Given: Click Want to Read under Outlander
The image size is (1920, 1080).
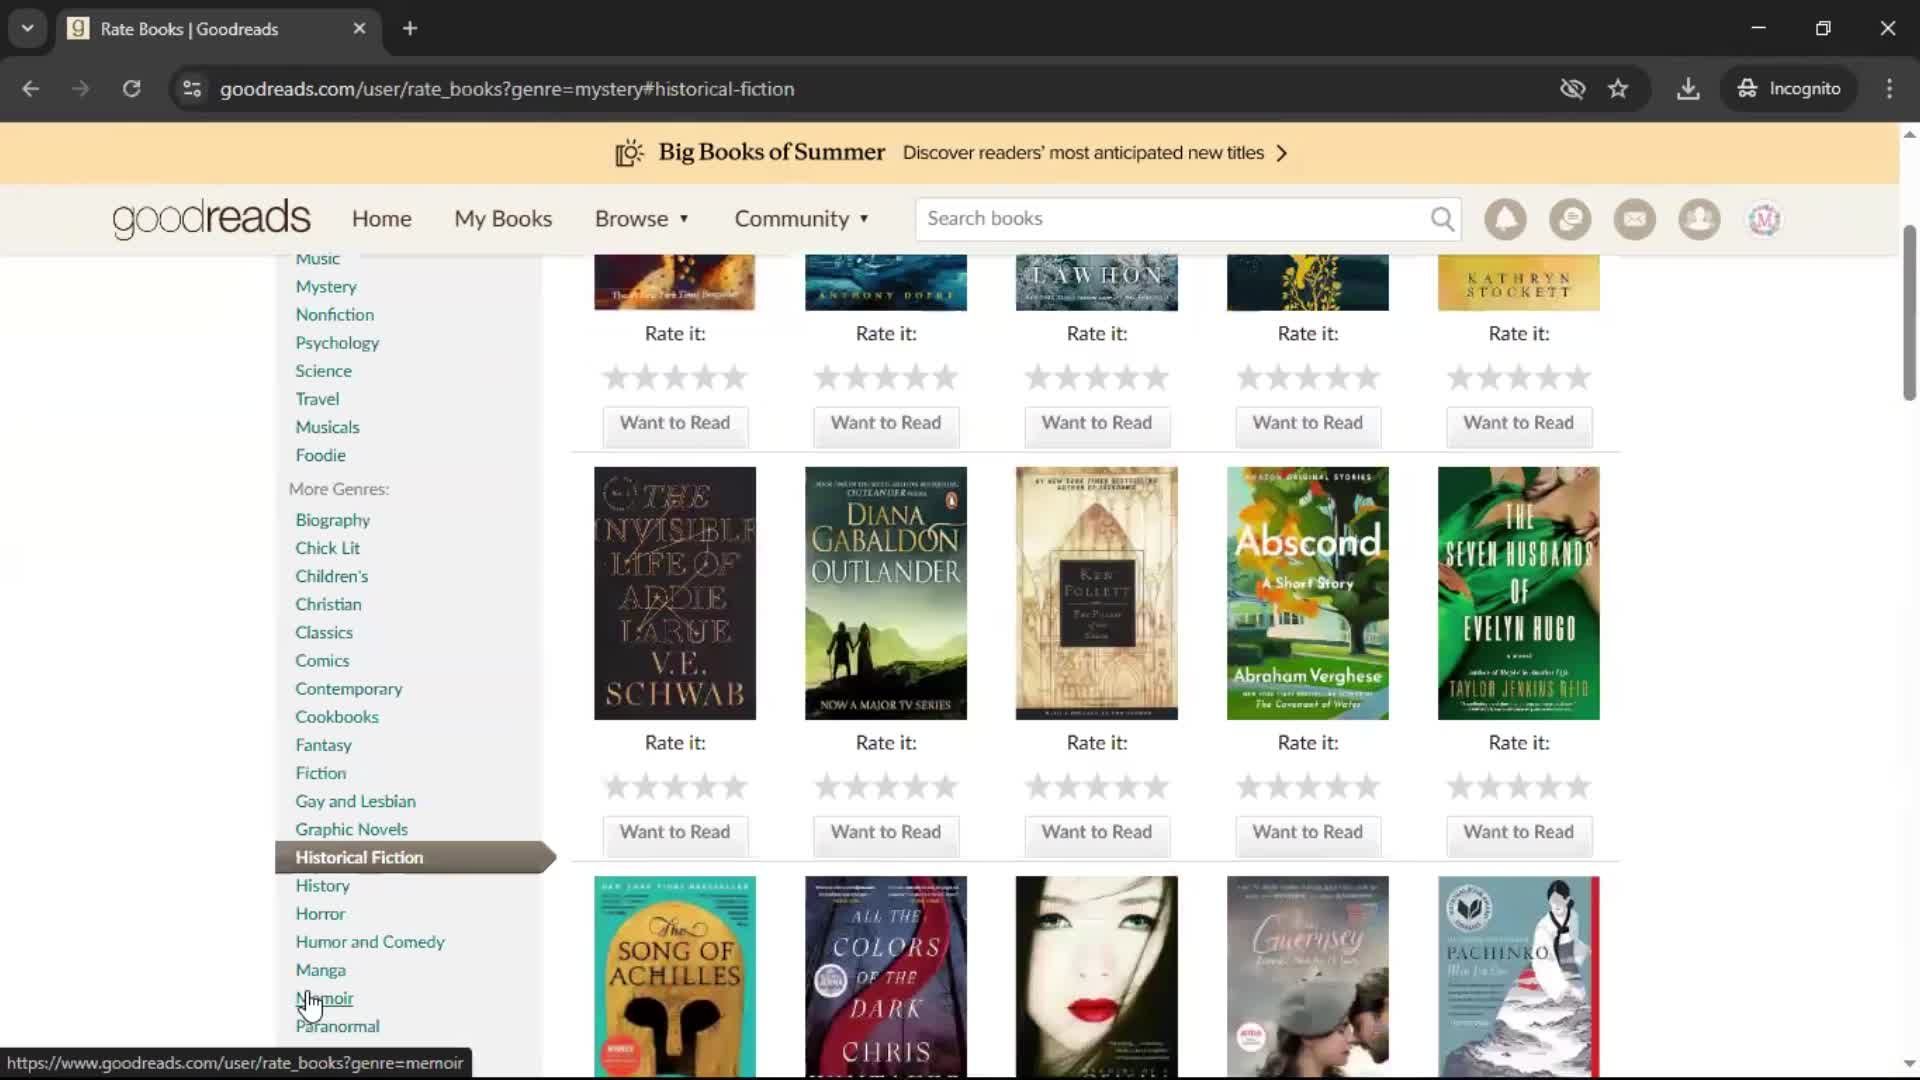Looking at the screenshot, I should coord(886,832).
